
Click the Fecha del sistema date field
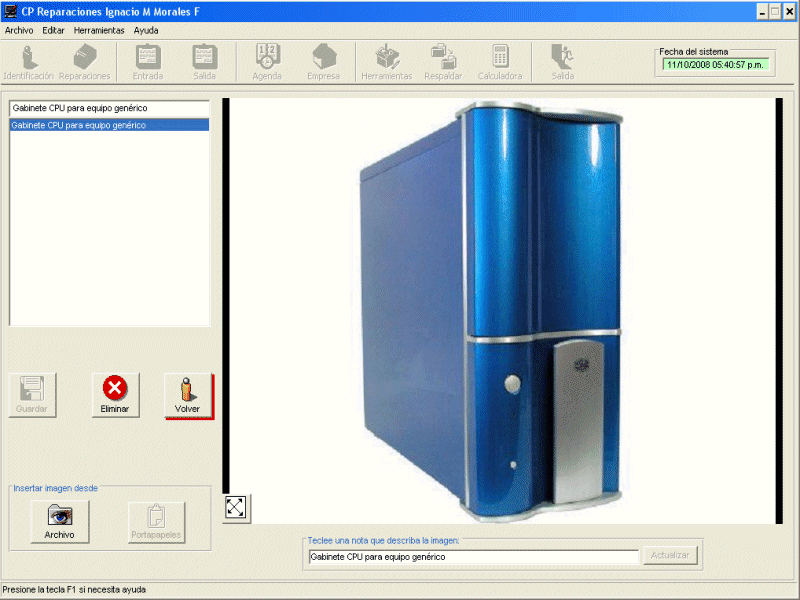point(715,65)
